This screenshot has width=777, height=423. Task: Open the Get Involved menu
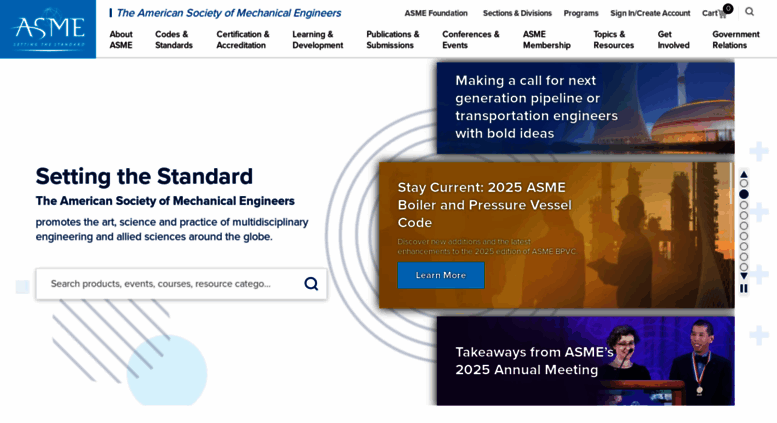click(x=673, y=40)
